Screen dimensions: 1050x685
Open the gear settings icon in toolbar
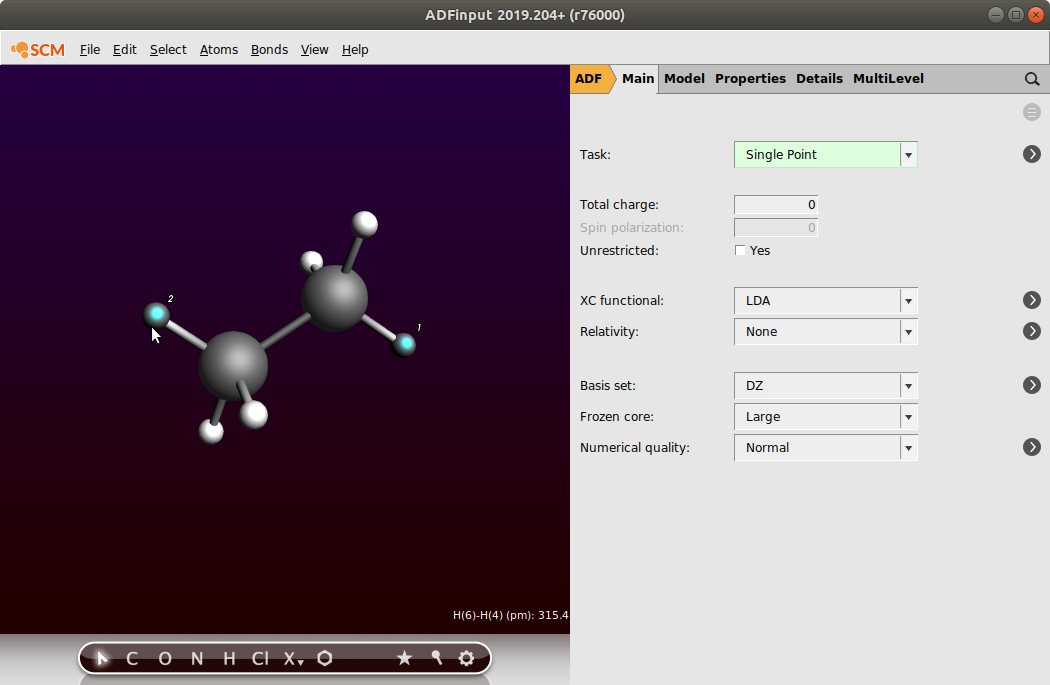coord(466,658)
